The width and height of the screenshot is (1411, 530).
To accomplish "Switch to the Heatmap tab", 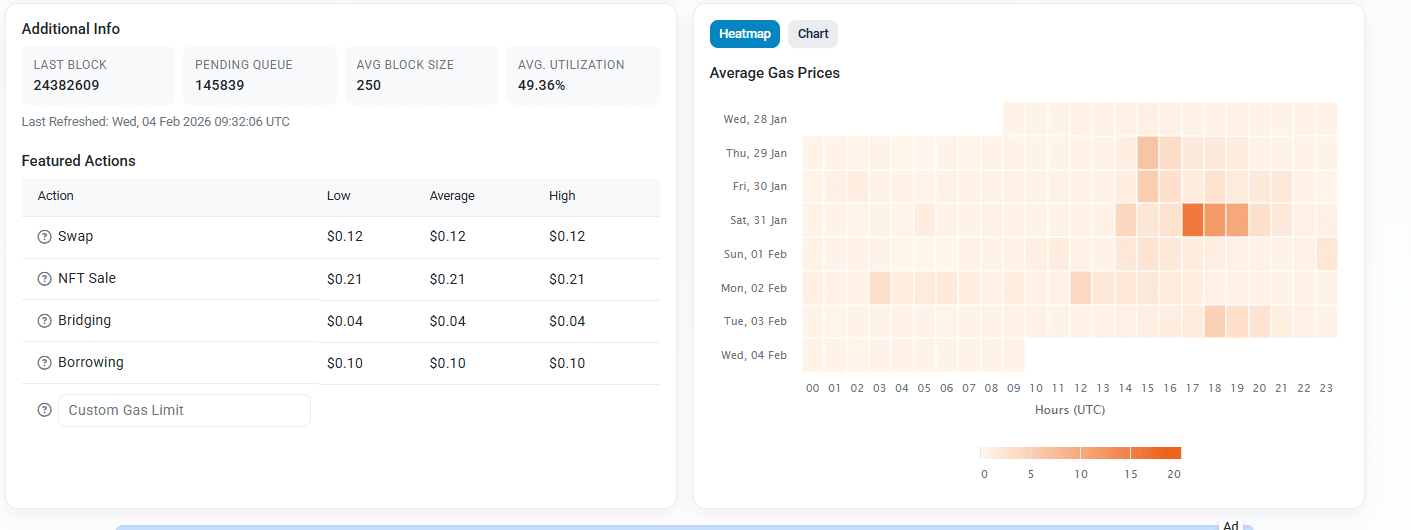I will tap(744, 34).
